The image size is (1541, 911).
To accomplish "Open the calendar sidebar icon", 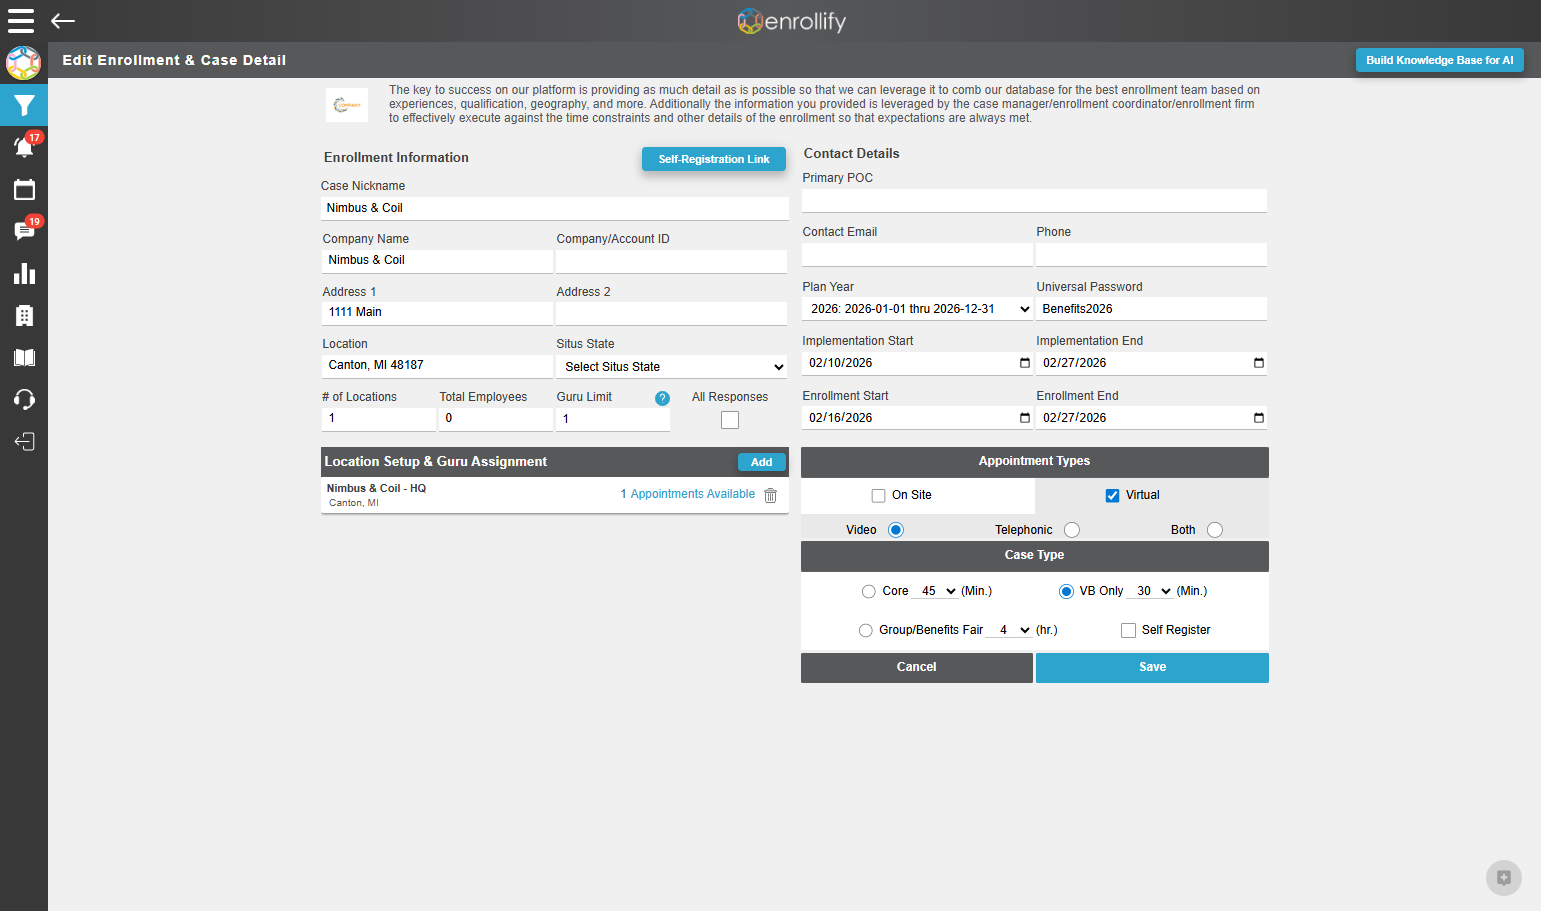I will tap(24, 190).
